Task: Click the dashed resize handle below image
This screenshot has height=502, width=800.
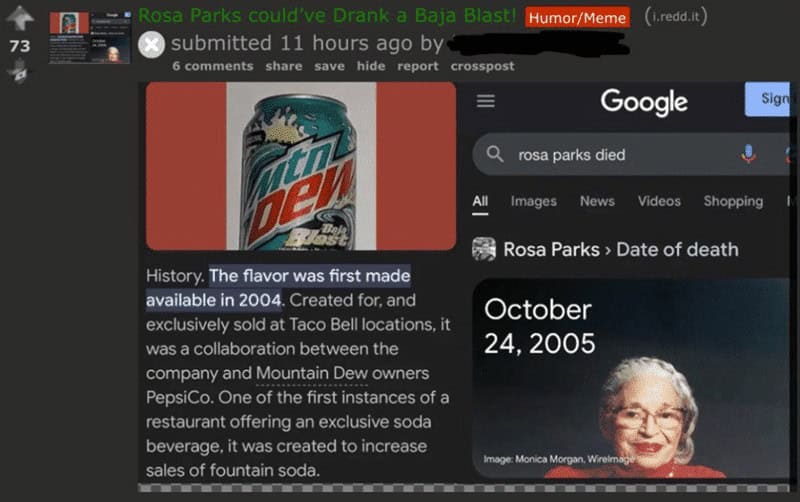Action: (464, 488)
